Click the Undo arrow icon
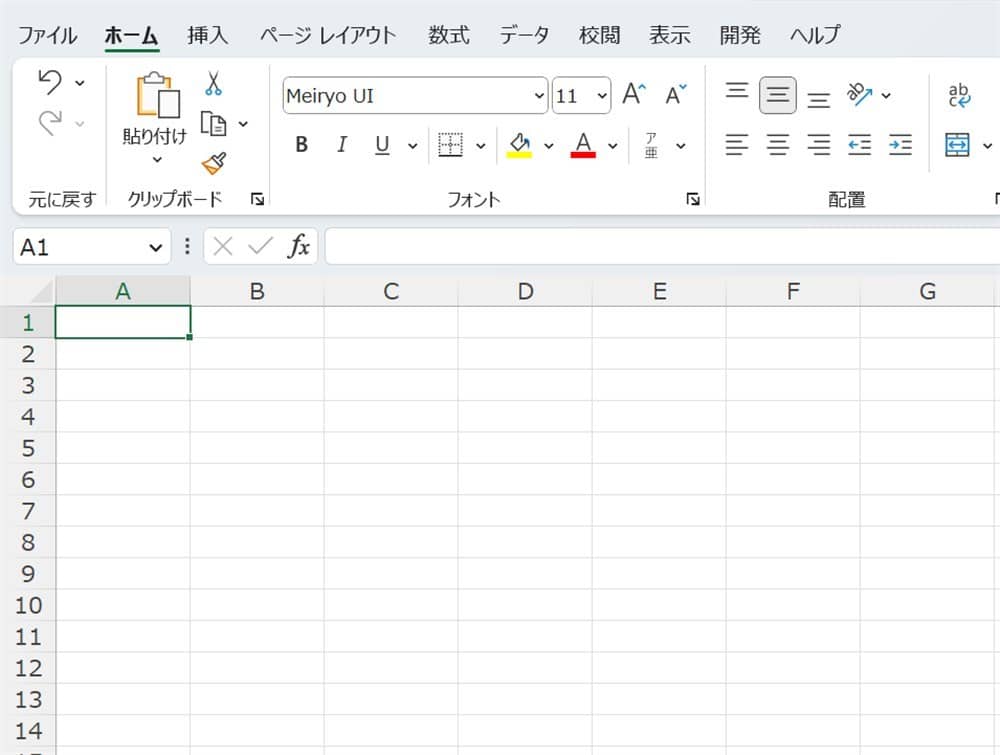1000x755 pixels. tap(49, 83)
